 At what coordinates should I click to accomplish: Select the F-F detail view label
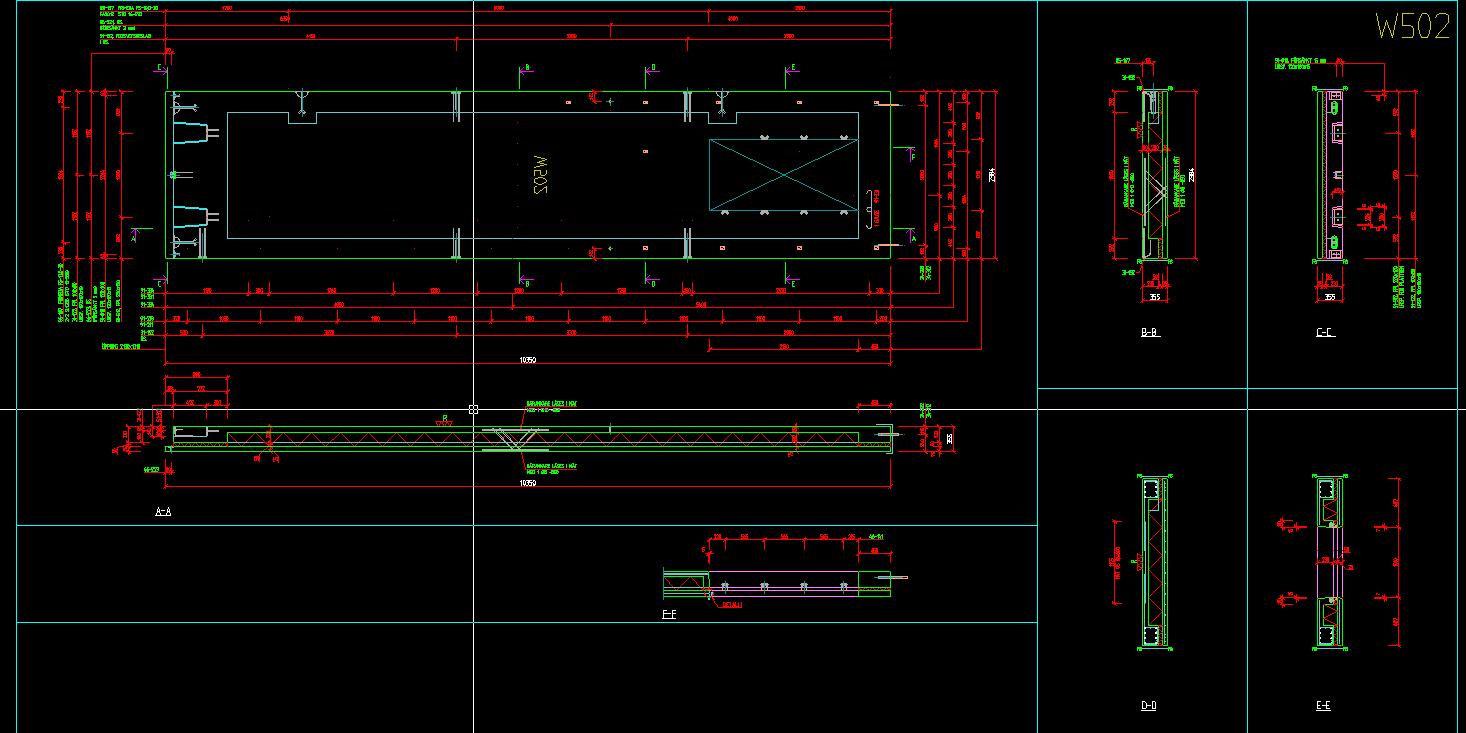click(x=668, y=615)
